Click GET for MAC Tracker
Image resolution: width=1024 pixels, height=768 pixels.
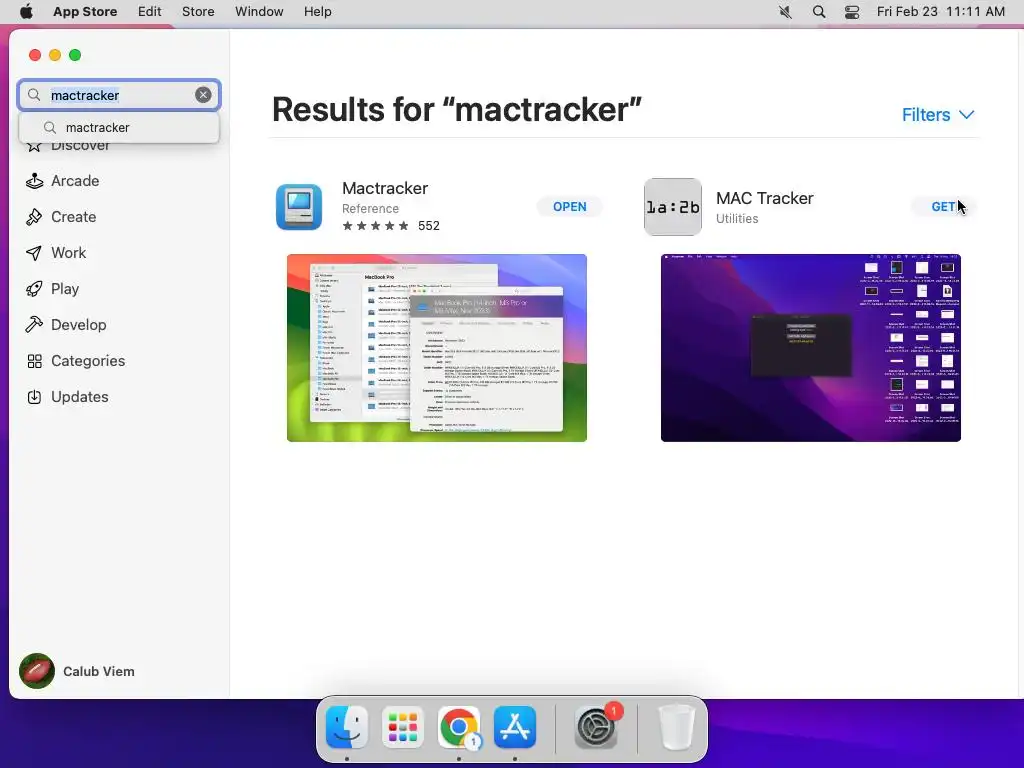point(944,207)
